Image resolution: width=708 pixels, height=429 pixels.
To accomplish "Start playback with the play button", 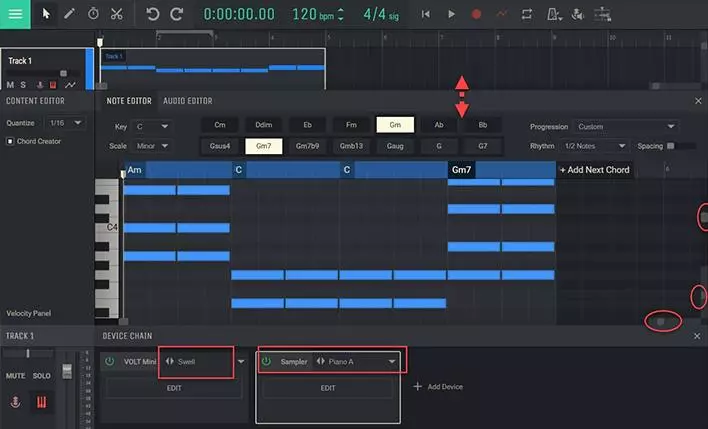I will [x=451, y=14].
